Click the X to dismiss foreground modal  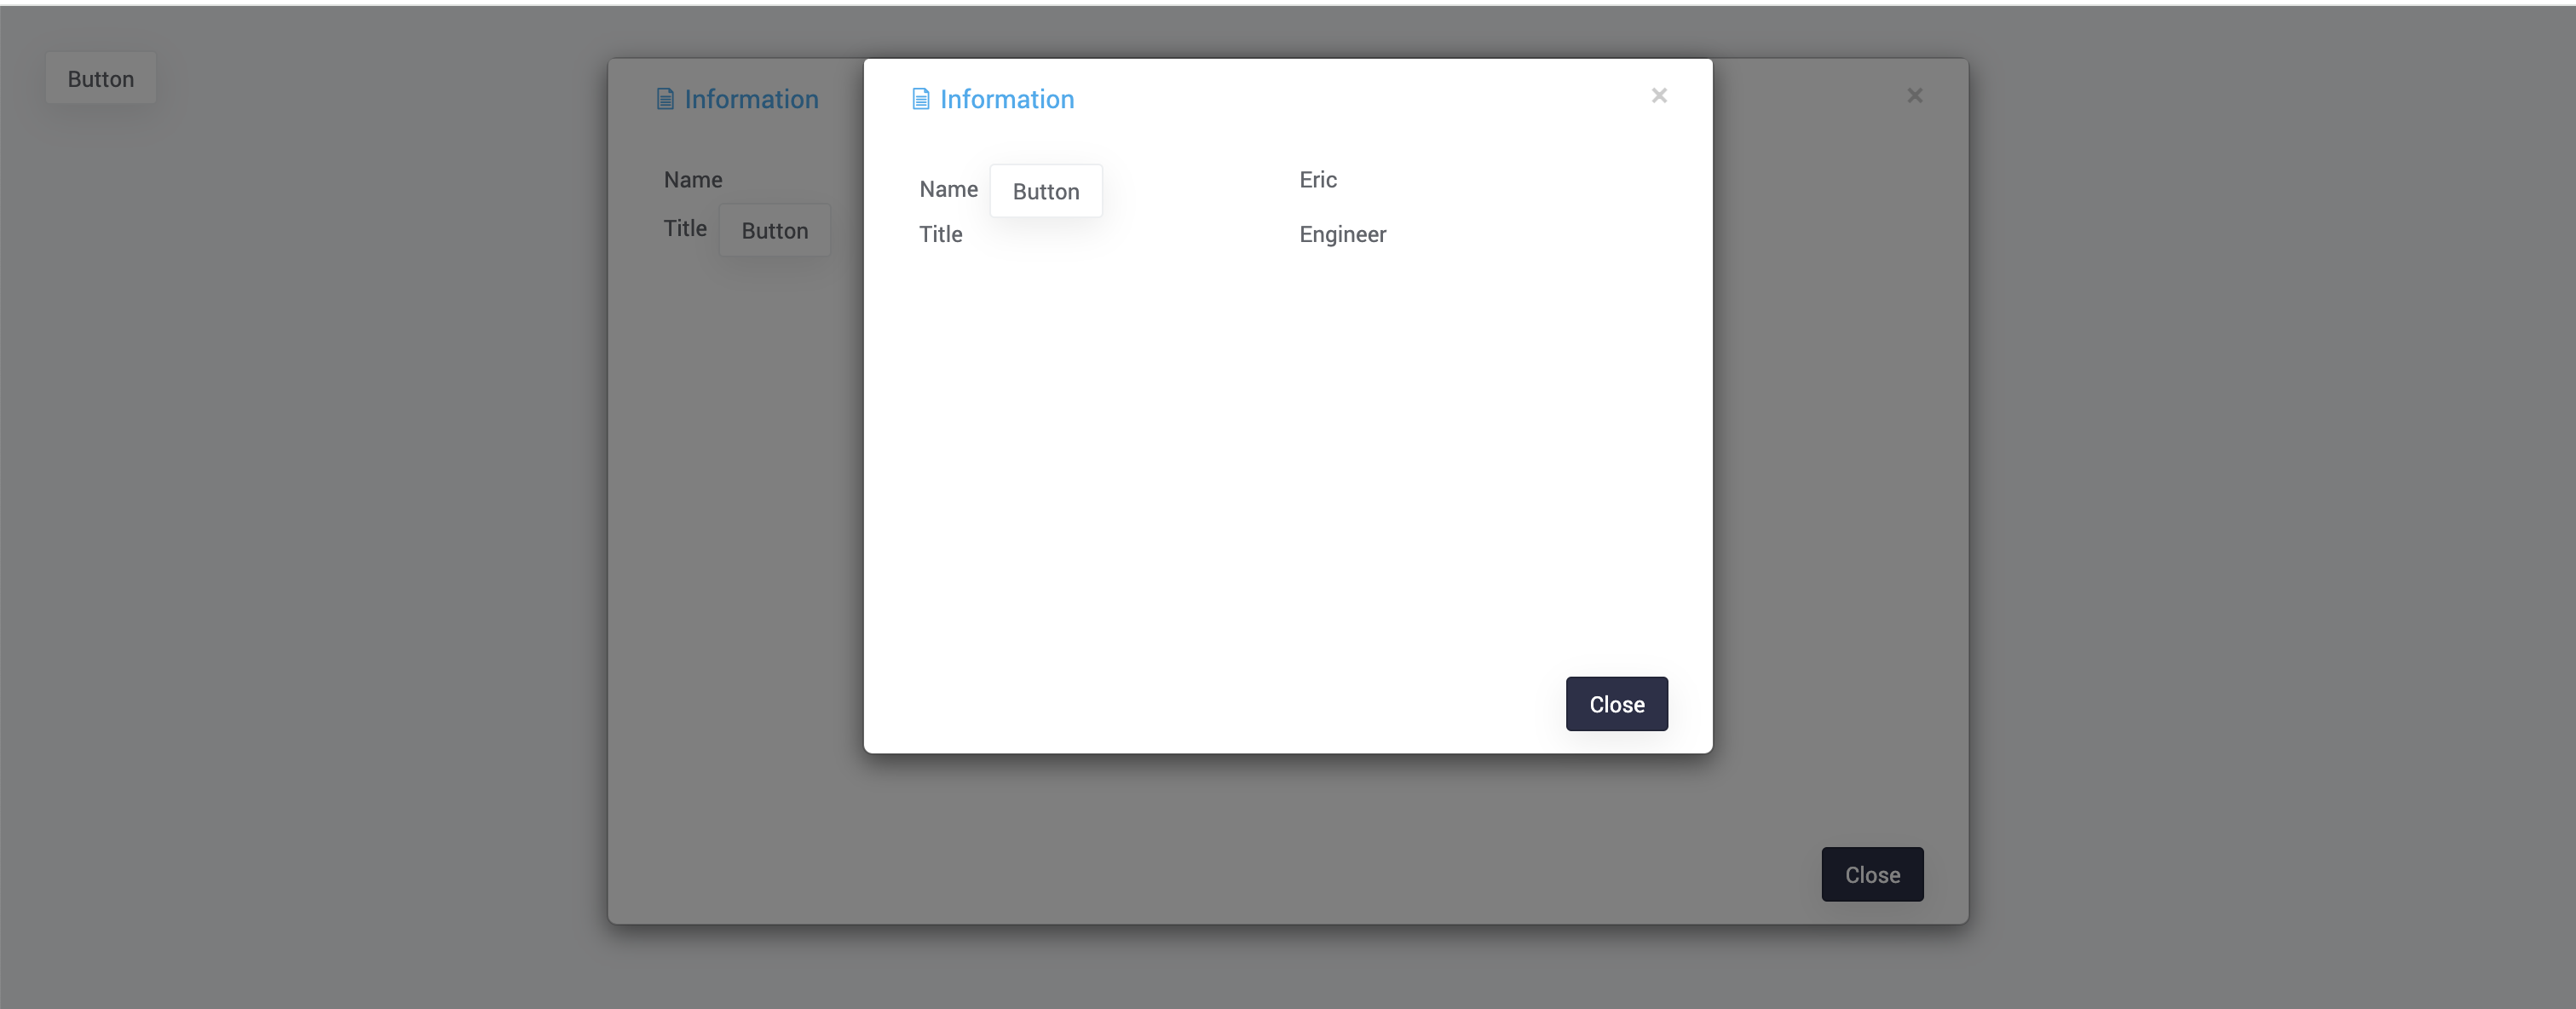[x=1659, y=95]
